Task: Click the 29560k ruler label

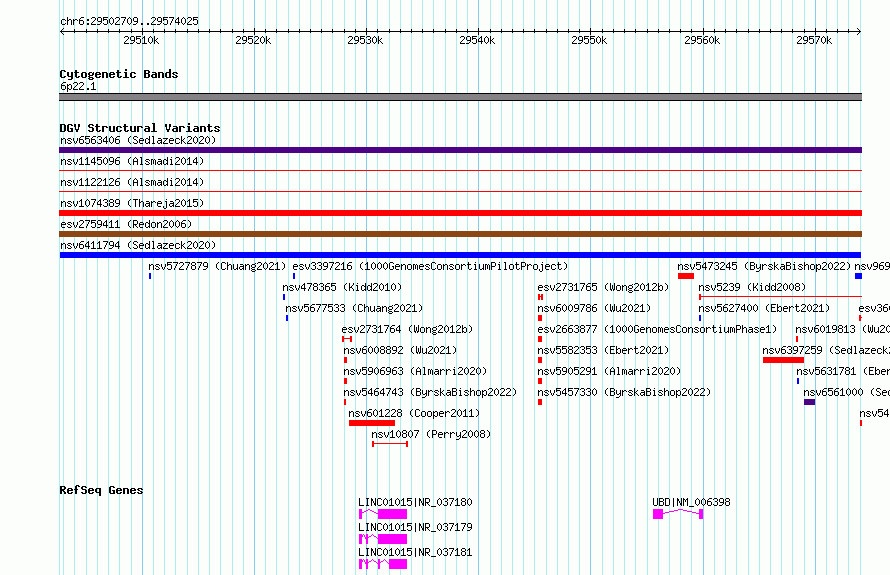Action: [x=702, y=40]
